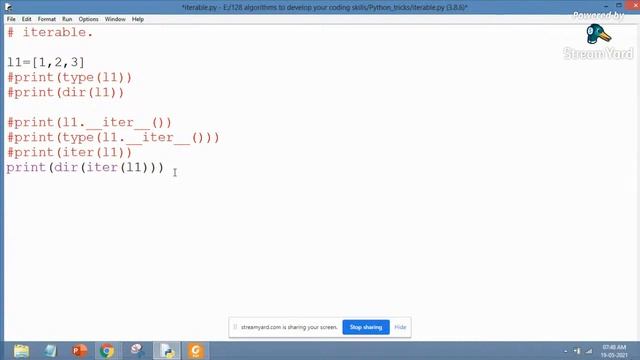Open the Edit menu
Image resolution: width=640 pixels, height=360 pixels.
27,19
